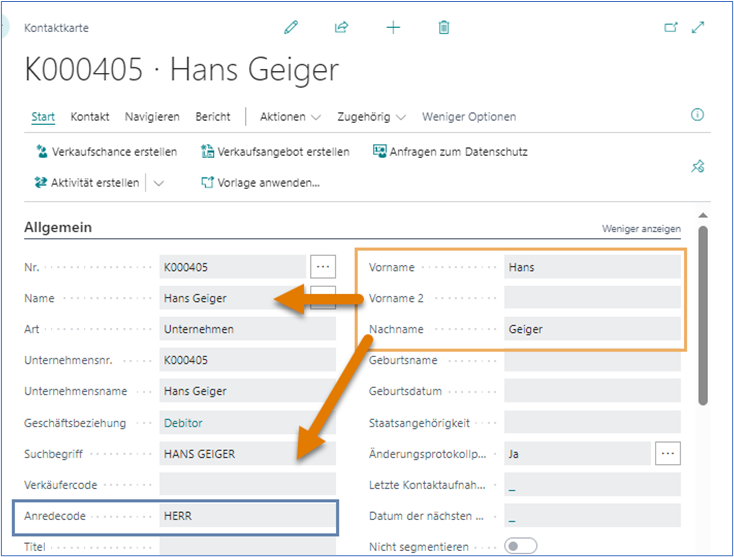
Task: Open dropdown arrow next to Aktivität erstellen
Action: click(x=159, y=183)
